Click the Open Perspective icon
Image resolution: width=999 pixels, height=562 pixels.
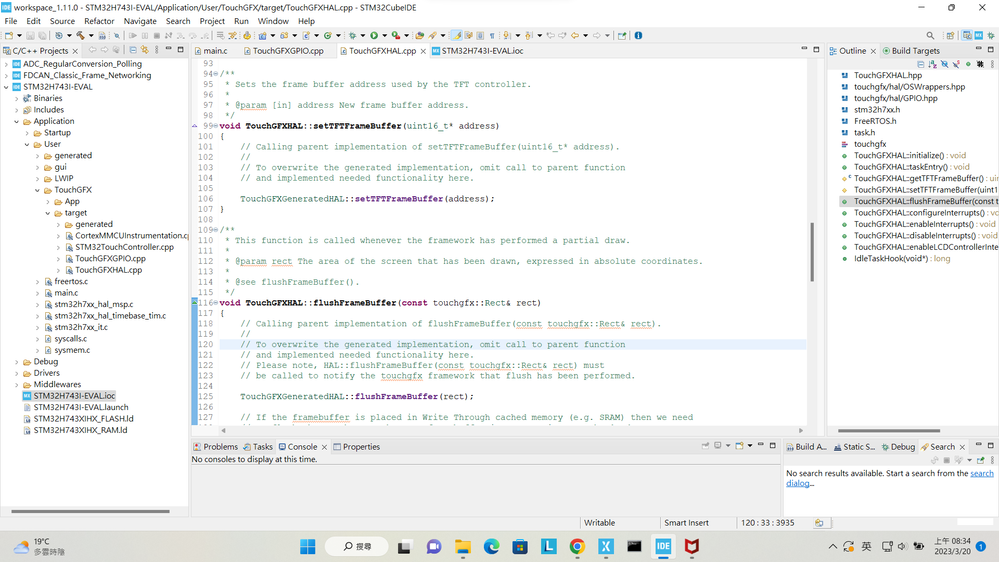click(950, 36)
